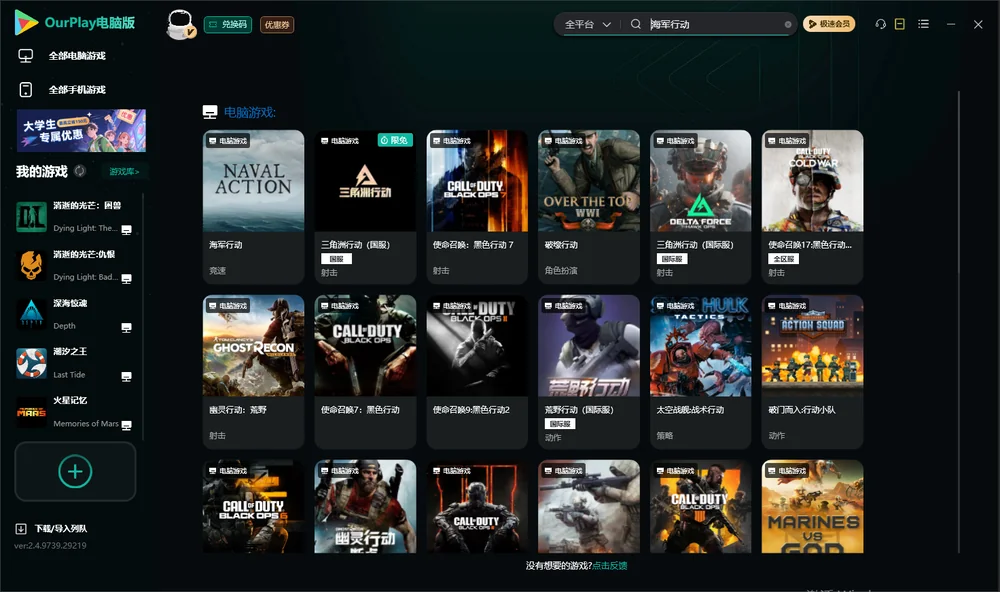Open 消逝的光芒:仇恨 in my games list
Viewport: 1000px width, 592px height.
[73, 265]
